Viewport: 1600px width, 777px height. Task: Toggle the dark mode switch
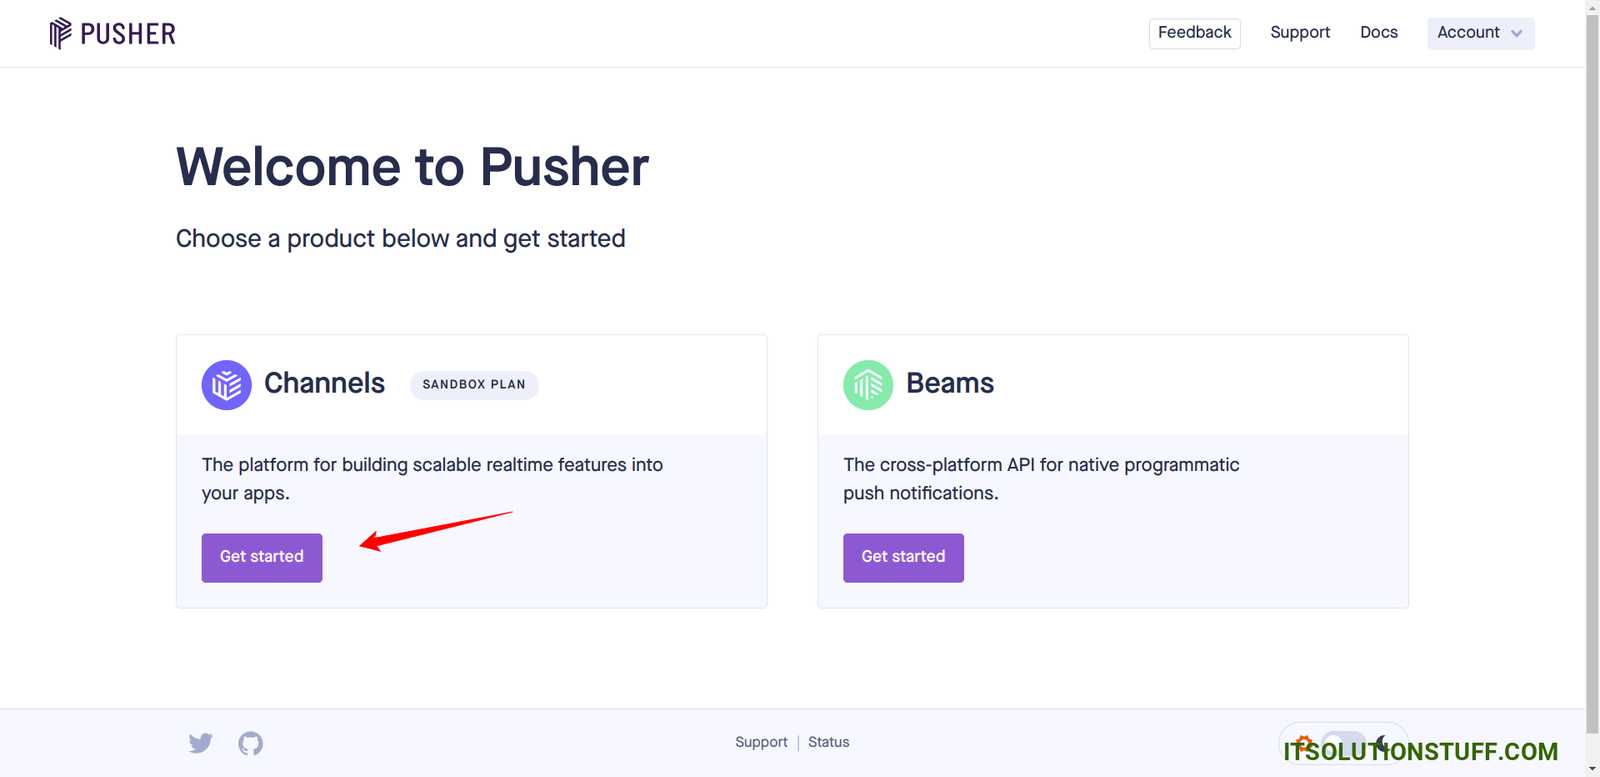pos(1343,744)
